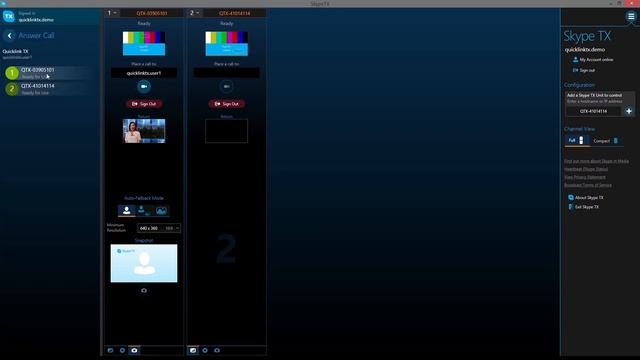Click the Skype TX logo icon
The image size is (640, 360).
tap(9, 16)
